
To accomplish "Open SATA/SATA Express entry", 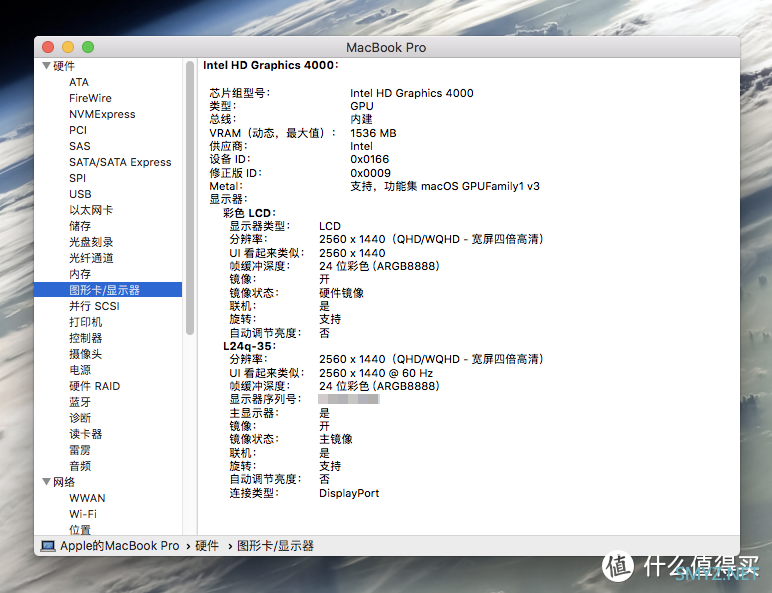I will point(120,162).
